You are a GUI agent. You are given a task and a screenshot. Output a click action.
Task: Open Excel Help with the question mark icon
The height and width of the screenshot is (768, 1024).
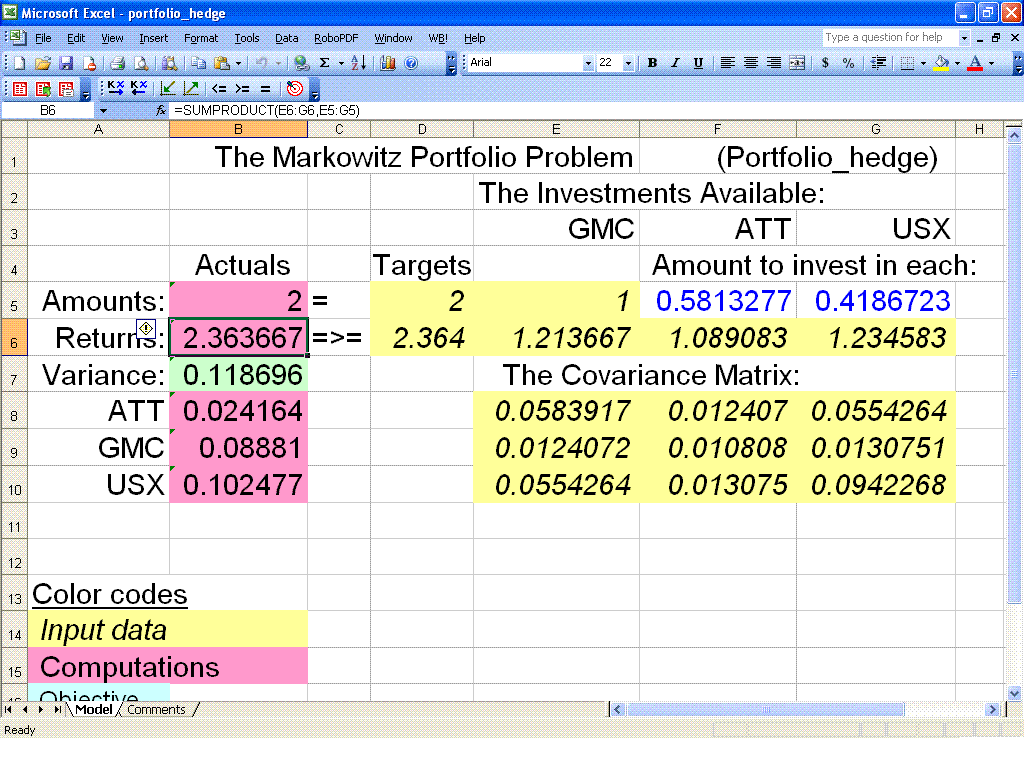pyautogui.click(x=411, y=63)
